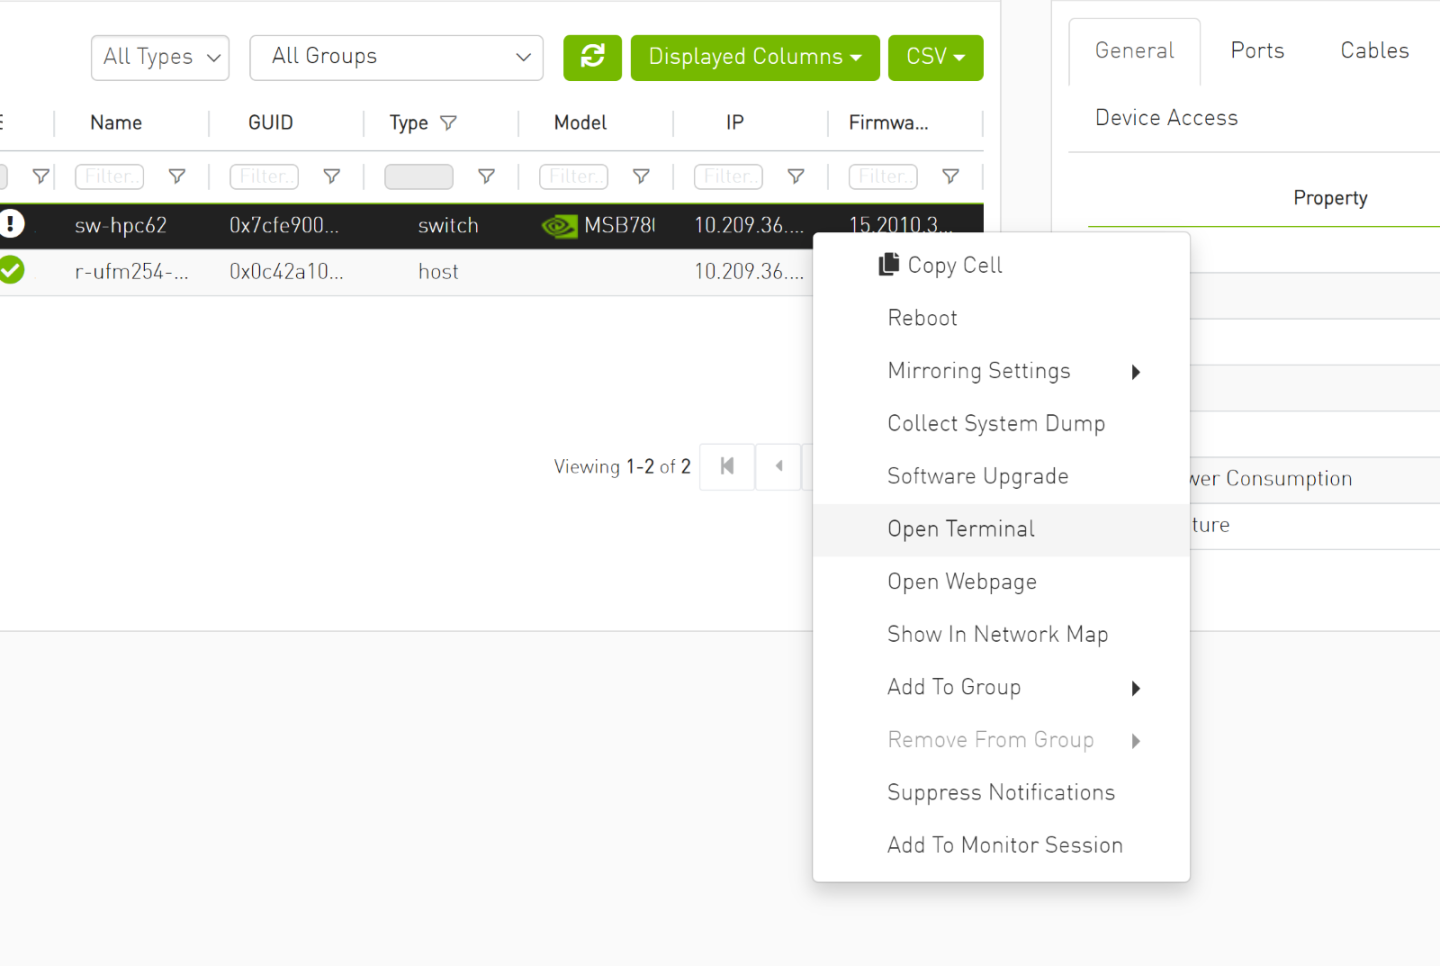Image resolution: width=1440 pixels, height=966 pixels.
Task: Select Open Terminal from context menu
Action: tap(961, 529)
